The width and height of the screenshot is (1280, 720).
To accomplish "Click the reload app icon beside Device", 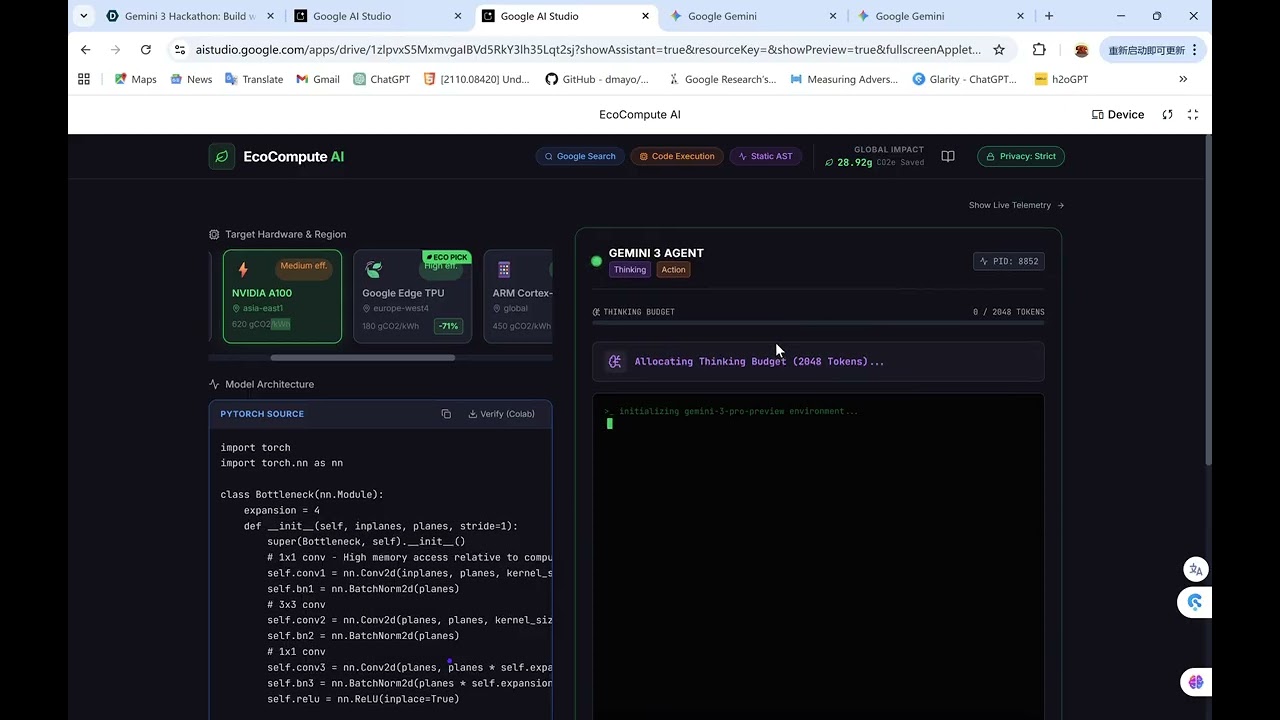I will pyautogui.click(x=1167, y=115).
